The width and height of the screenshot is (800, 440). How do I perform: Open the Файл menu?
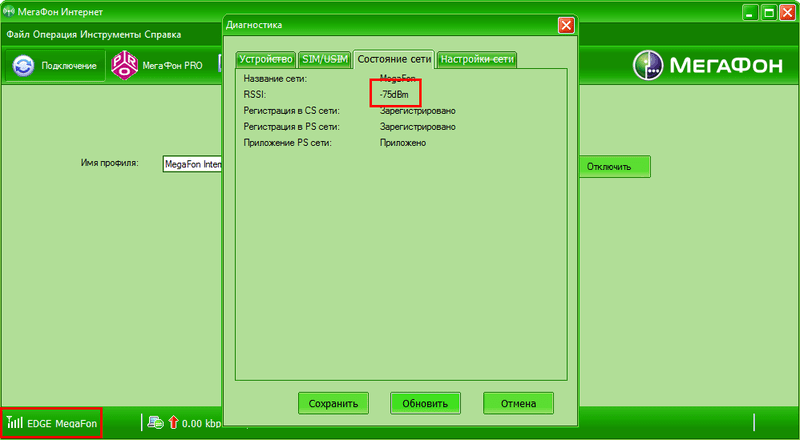pos(18,35)
